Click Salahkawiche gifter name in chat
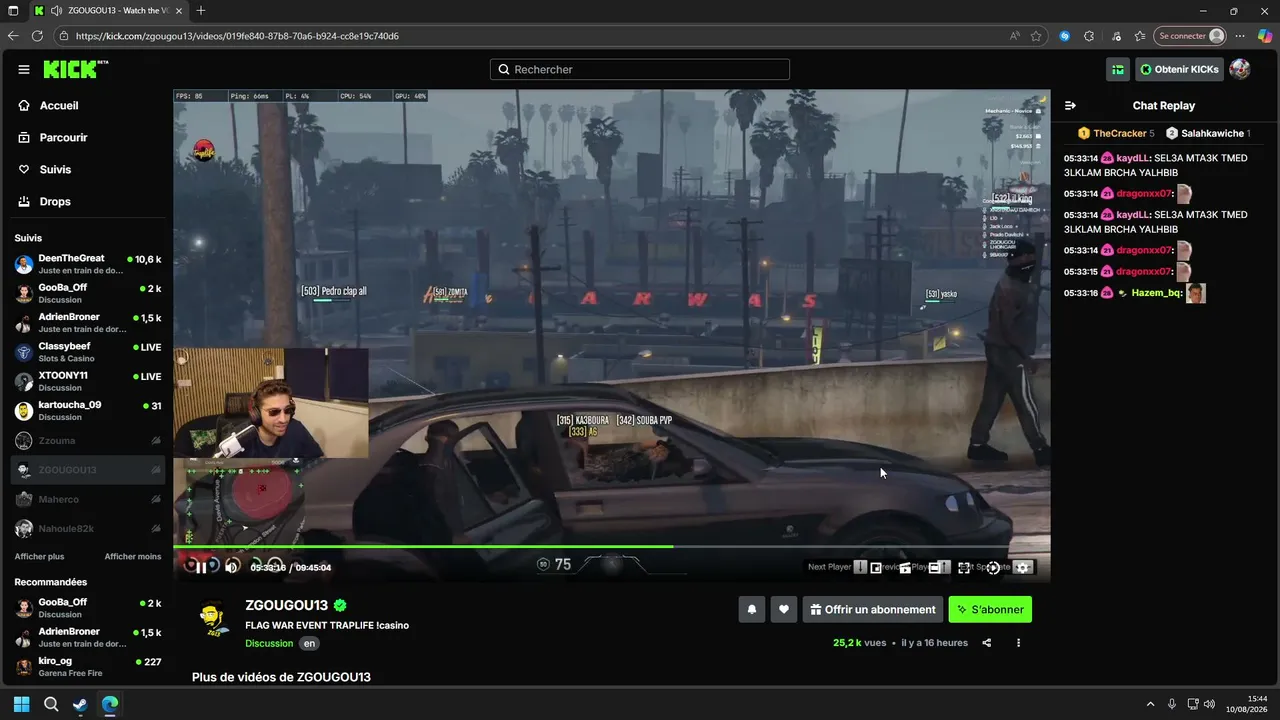Viewport: 1280px width, 720px height. pyautogui.click(x=1212, y=133)
